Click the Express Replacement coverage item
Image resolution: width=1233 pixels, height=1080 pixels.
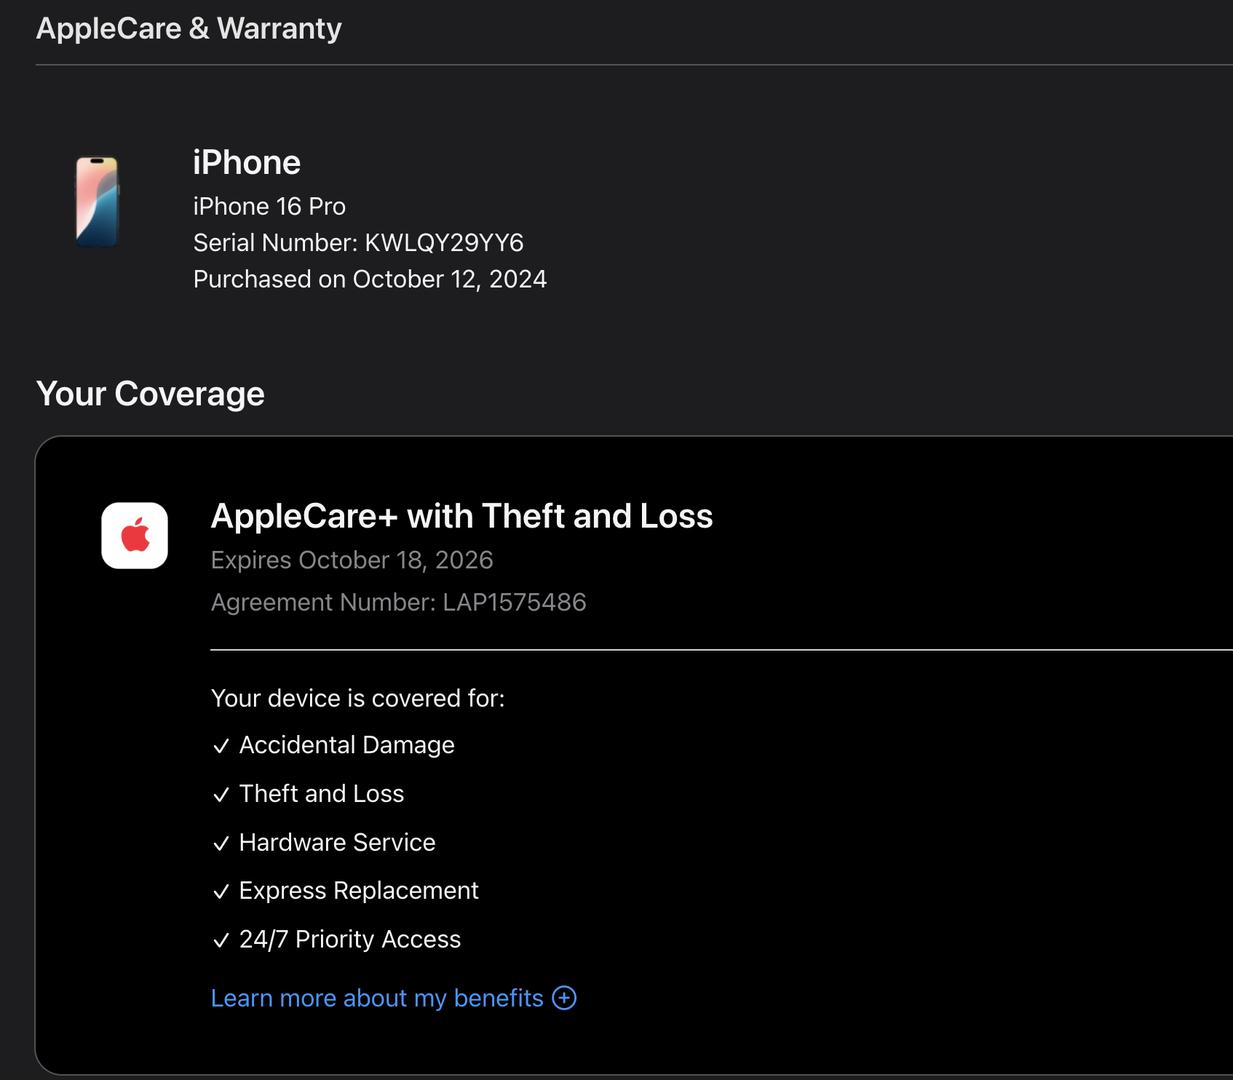(358, 891)
